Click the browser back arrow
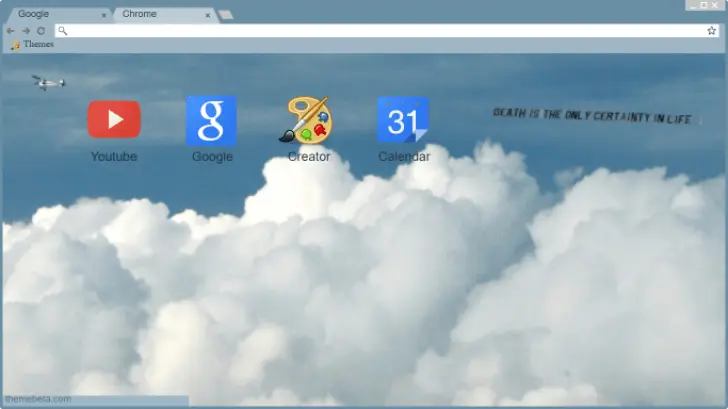728x409 pixels. [x=11, y=31]
